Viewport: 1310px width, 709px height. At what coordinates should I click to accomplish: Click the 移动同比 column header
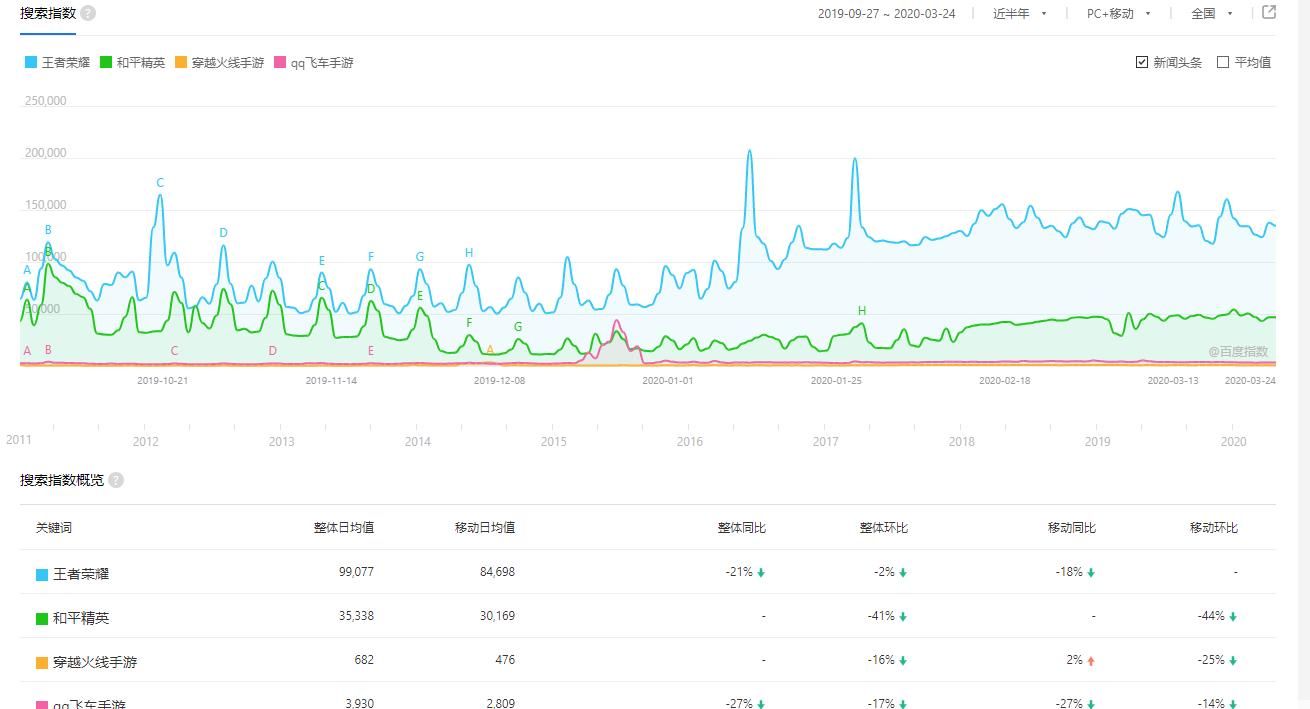(1072, 527)
